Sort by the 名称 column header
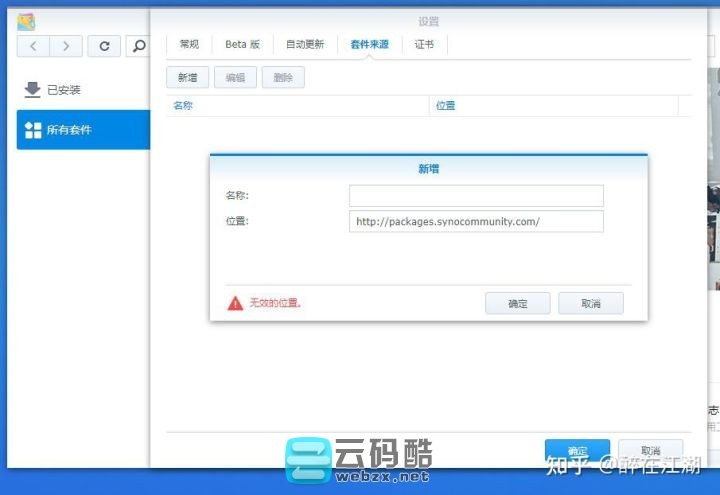Viewport: 720px width, 495px height. [x=183, y=105]
